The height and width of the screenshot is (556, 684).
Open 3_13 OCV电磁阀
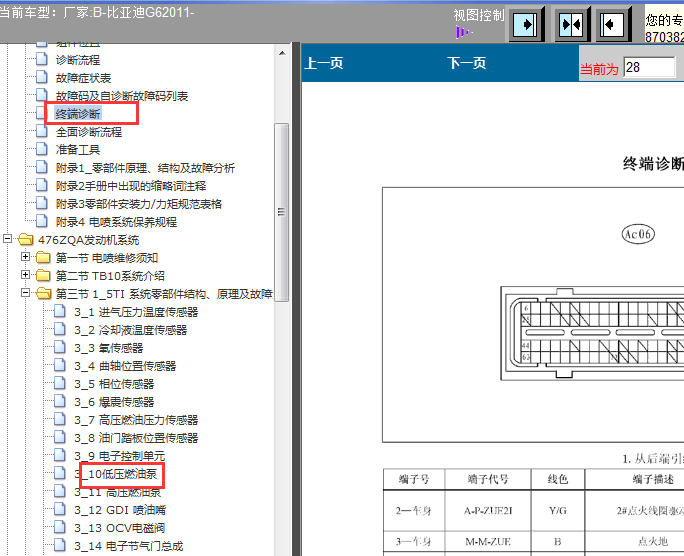coord(120,528)
